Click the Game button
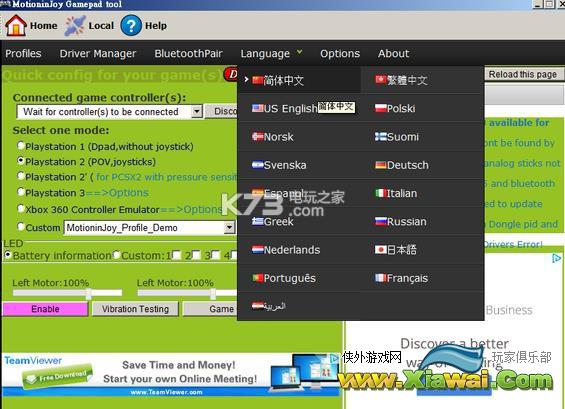Screen dimensions: 565x409 210,309
